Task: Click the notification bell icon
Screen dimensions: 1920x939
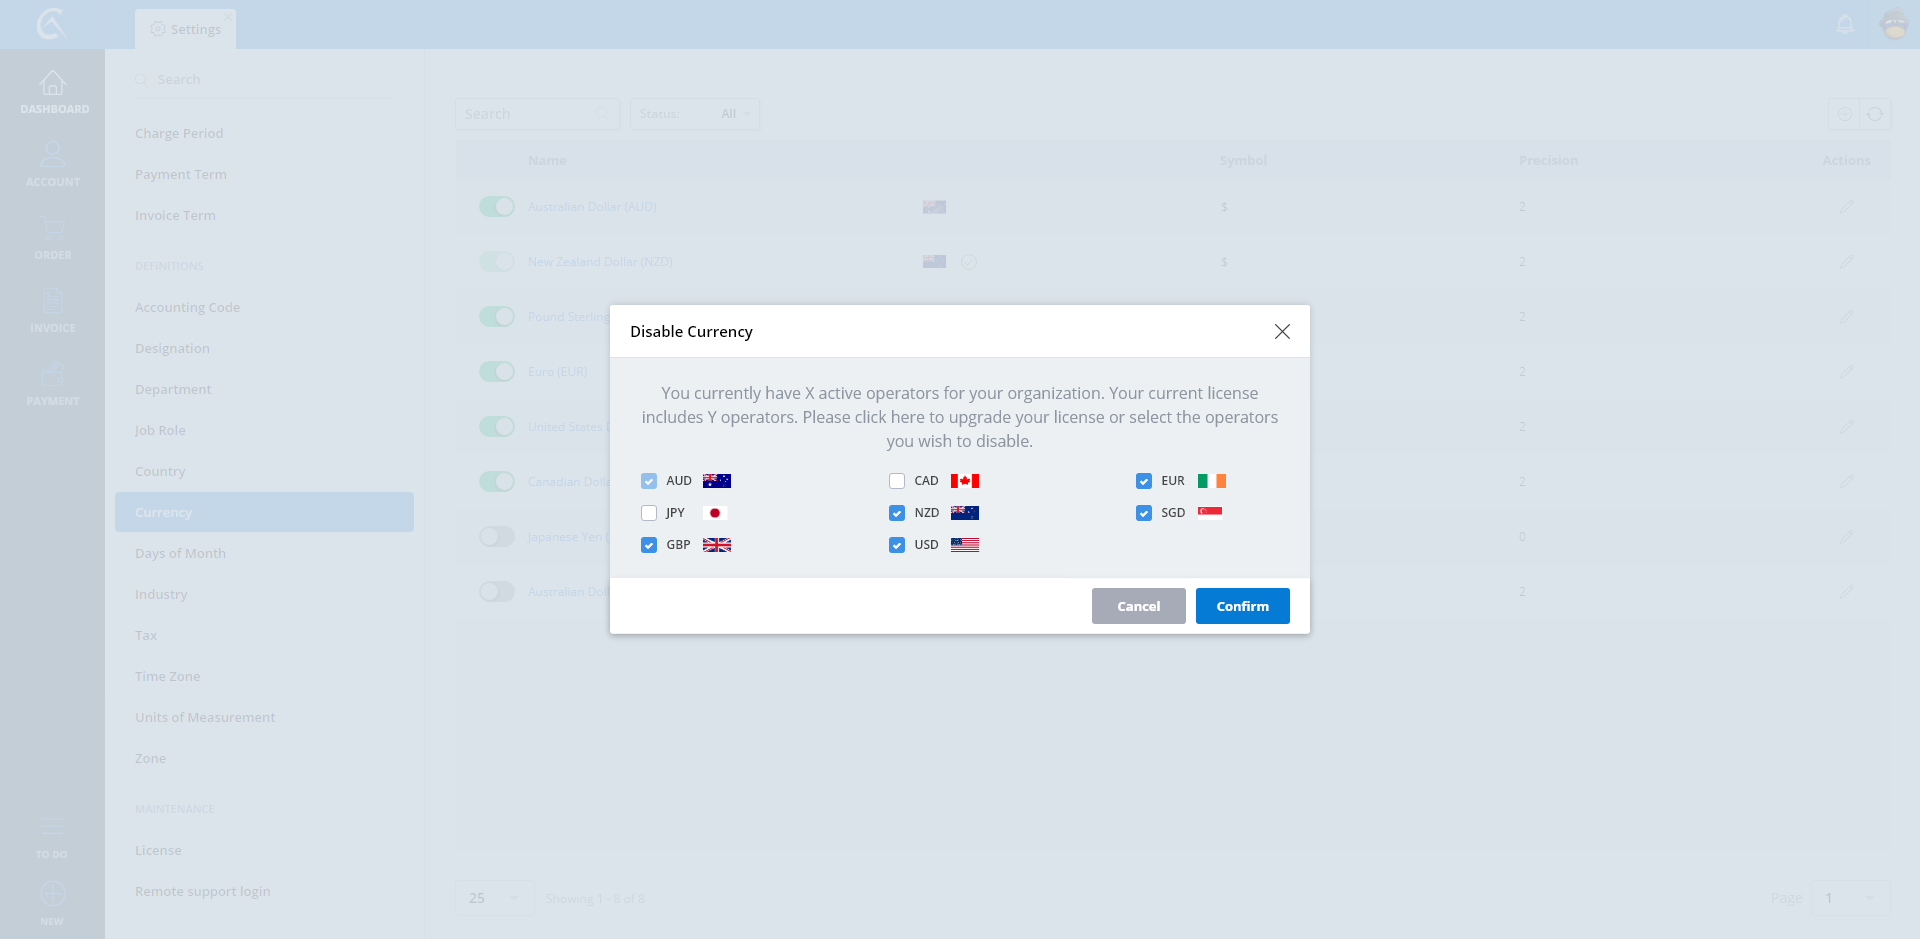Action: [1845, 24]
